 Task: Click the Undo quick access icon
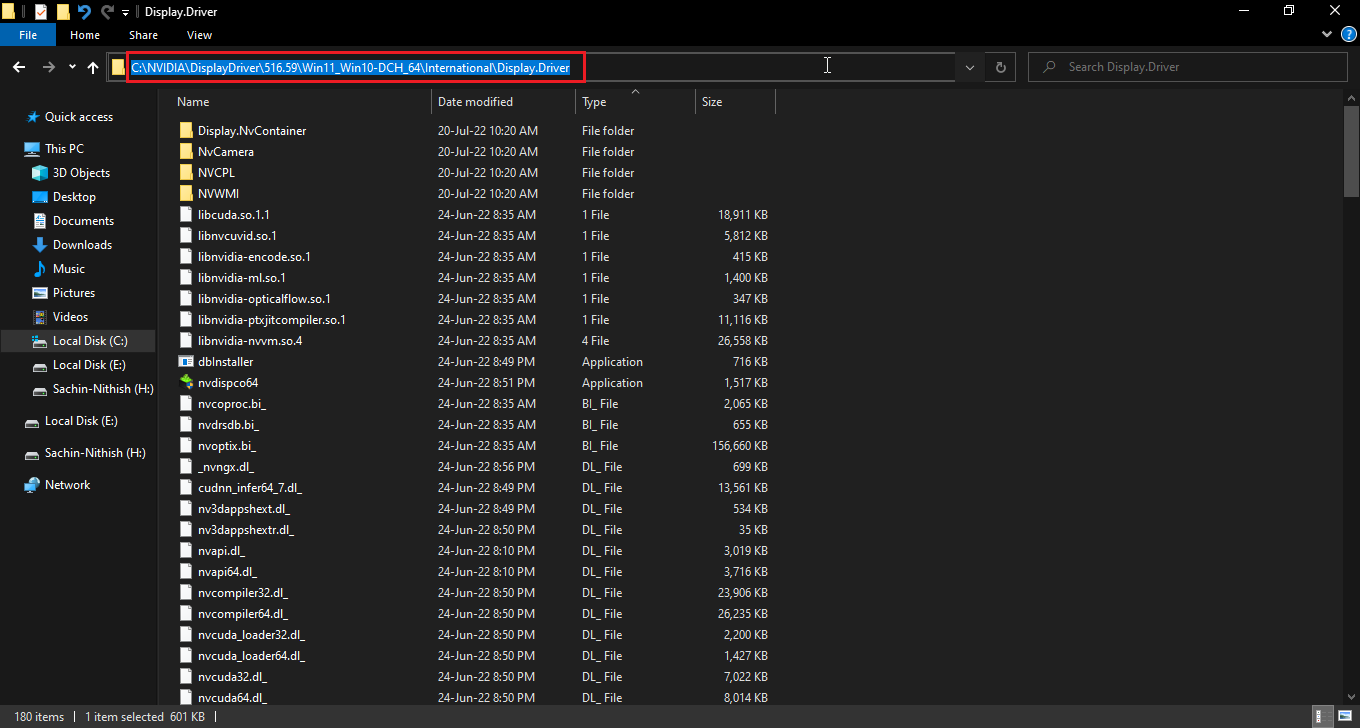tap(84, 12)
